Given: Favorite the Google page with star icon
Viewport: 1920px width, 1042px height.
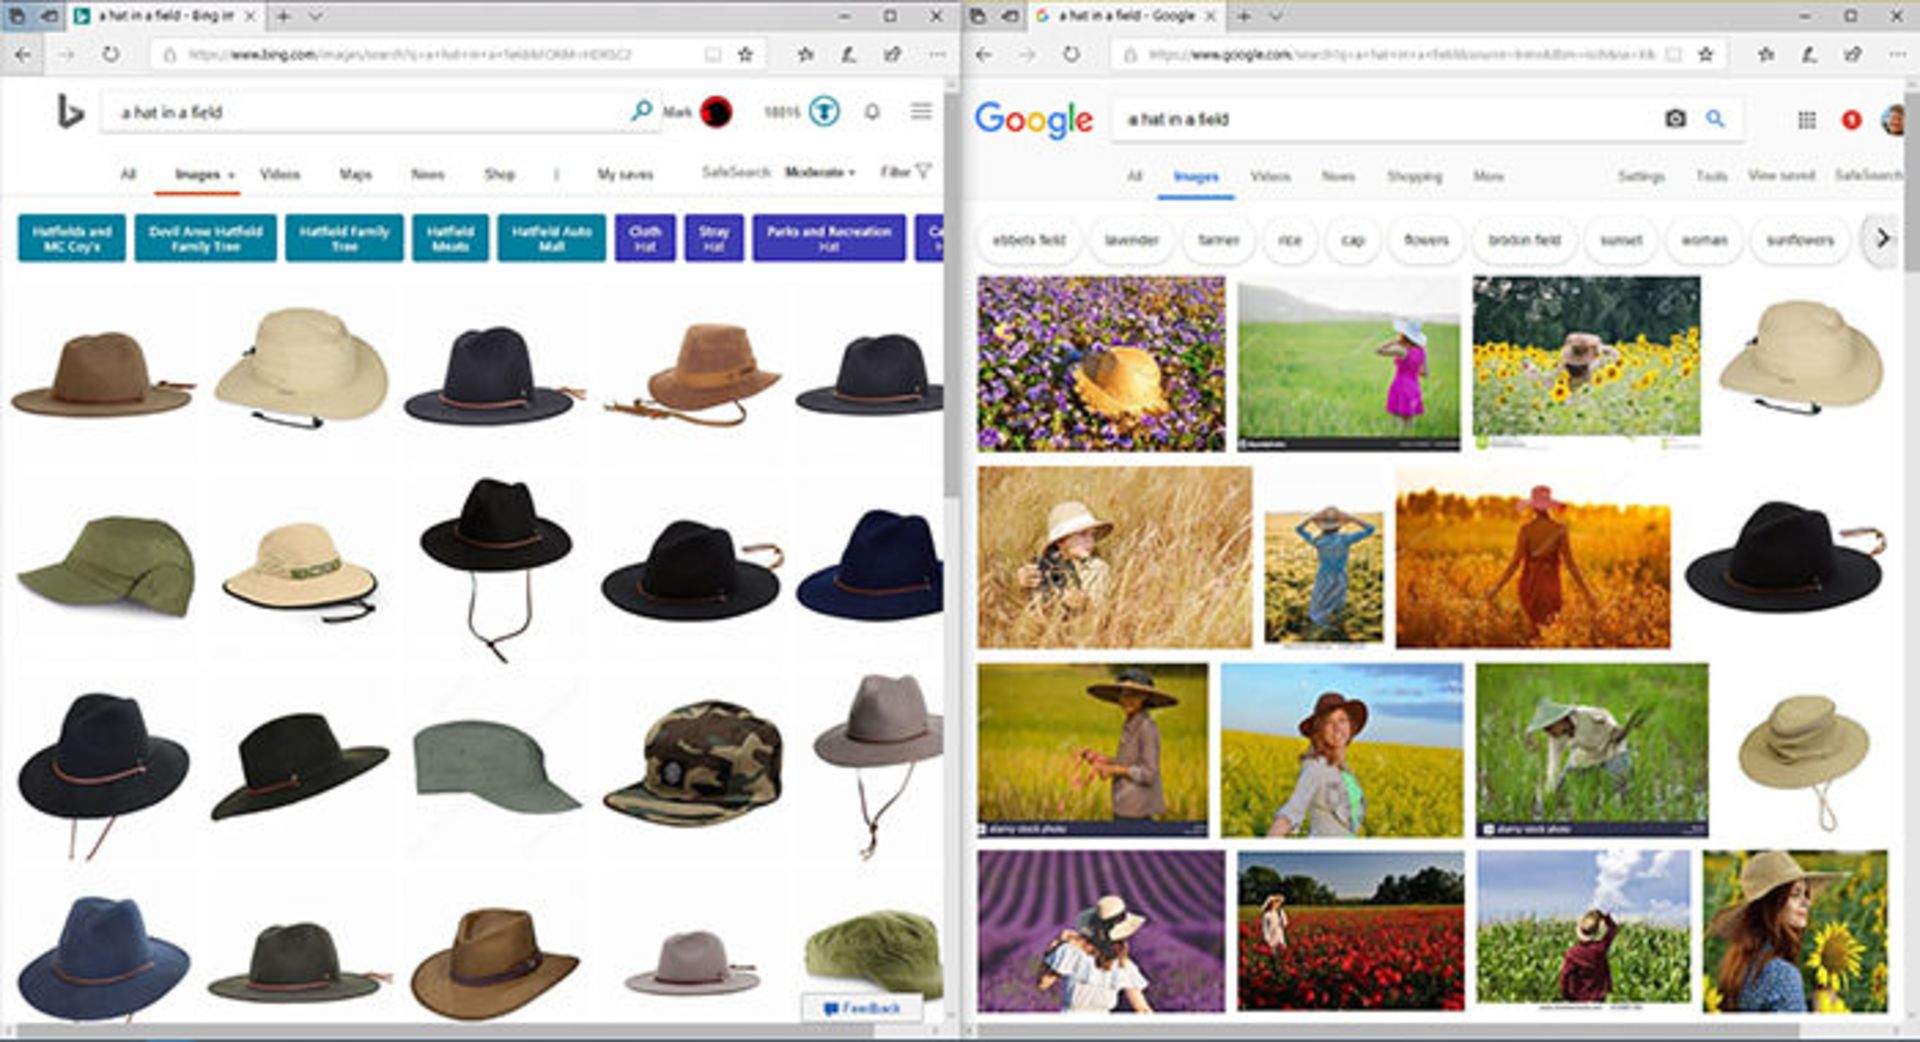Looking at the screenshot, I should (1706, 54).
